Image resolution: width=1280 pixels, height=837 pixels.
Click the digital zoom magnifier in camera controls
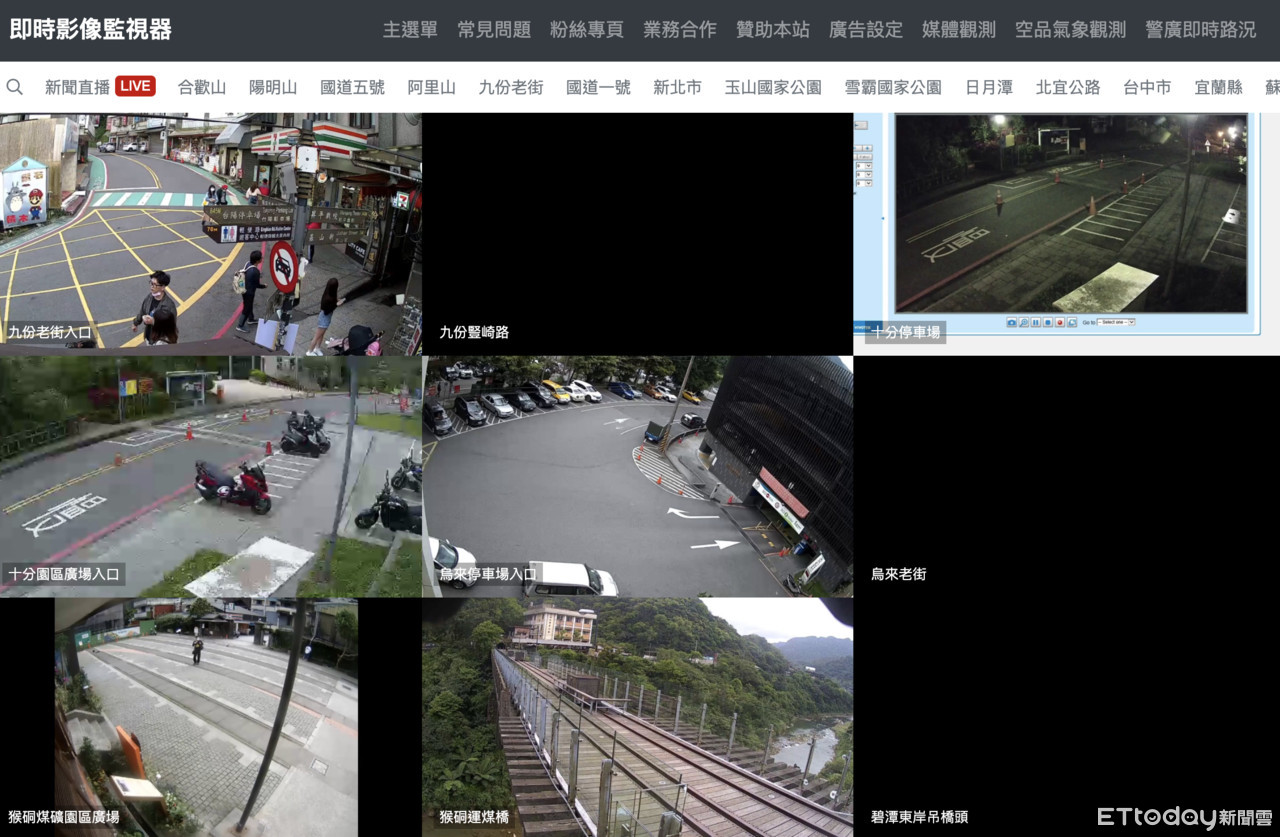pos(1024,322)
